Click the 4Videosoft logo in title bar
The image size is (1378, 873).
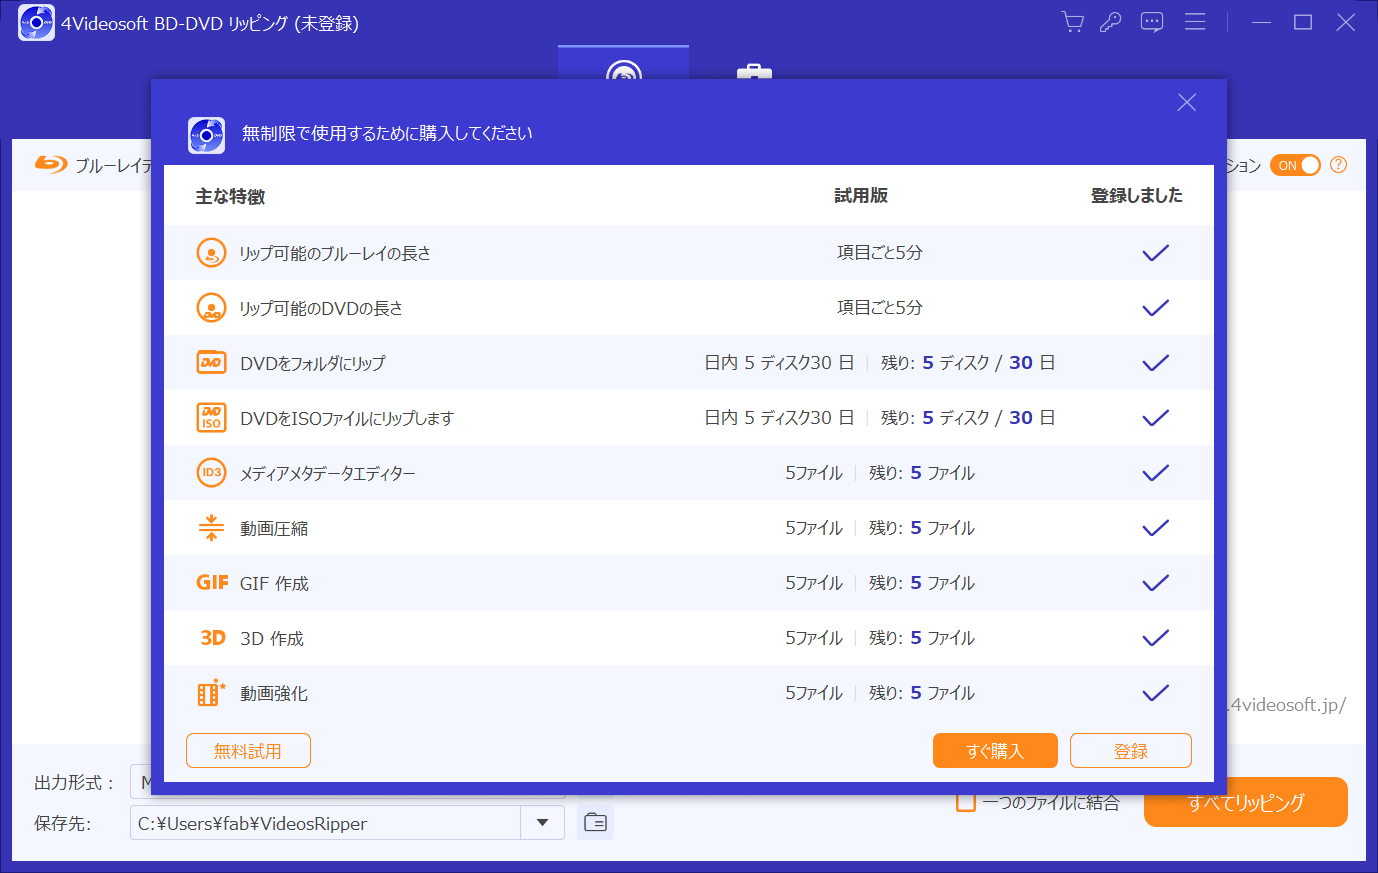point(36,22)
